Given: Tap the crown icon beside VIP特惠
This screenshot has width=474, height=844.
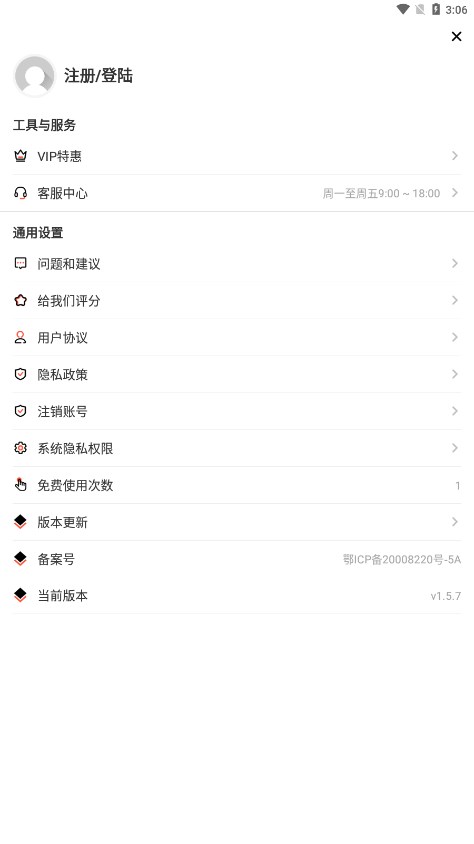Looking at the screenshot, I should tap(20, 156).
